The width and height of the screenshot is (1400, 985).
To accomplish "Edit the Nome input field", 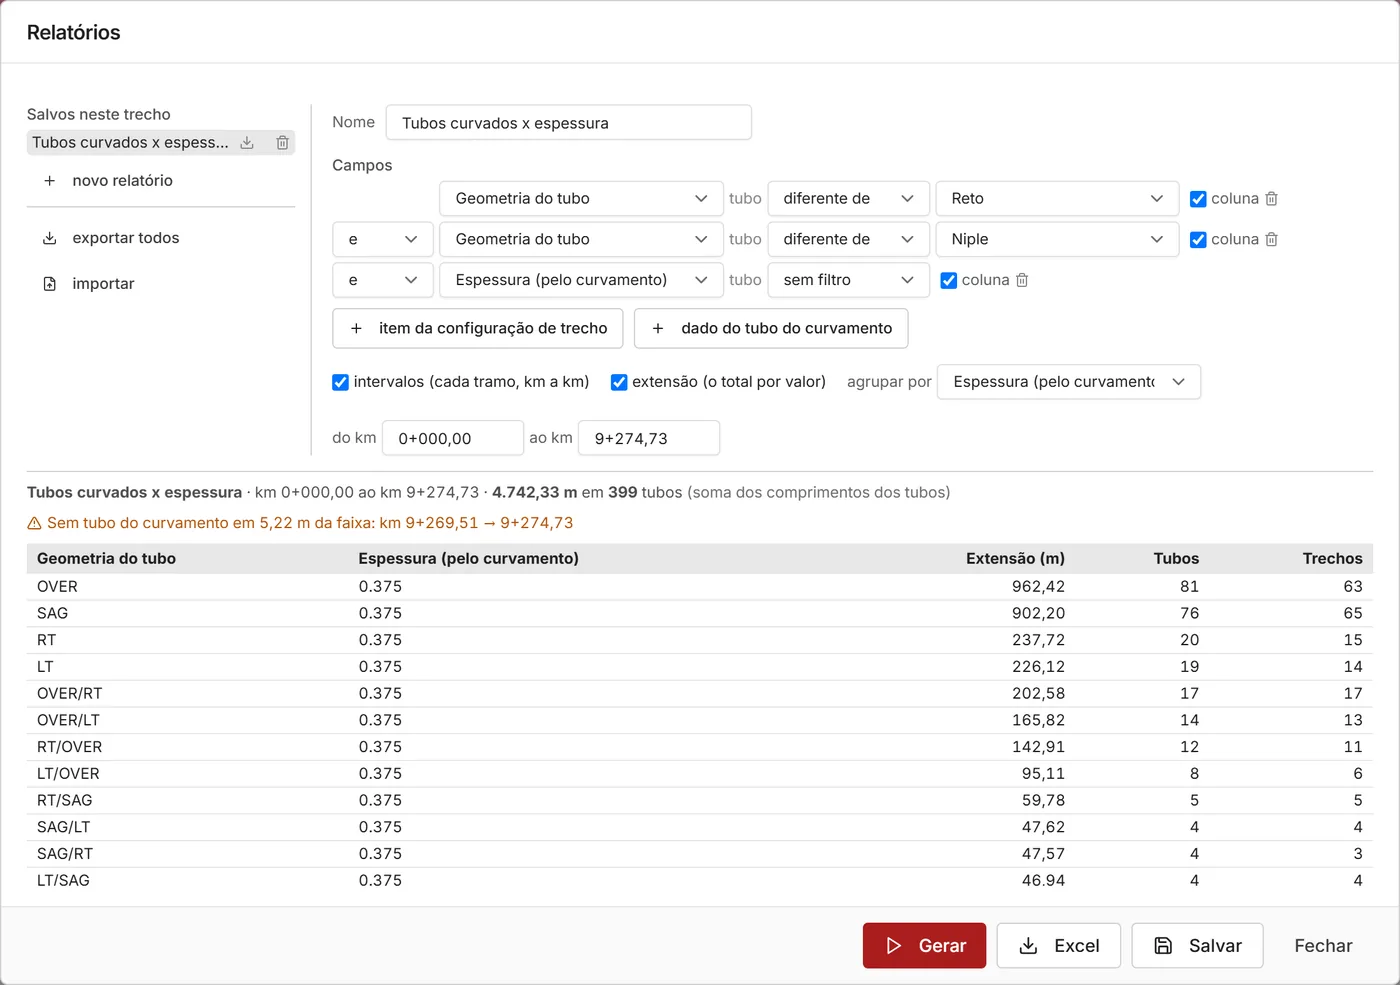I will (x=569, y=123).
